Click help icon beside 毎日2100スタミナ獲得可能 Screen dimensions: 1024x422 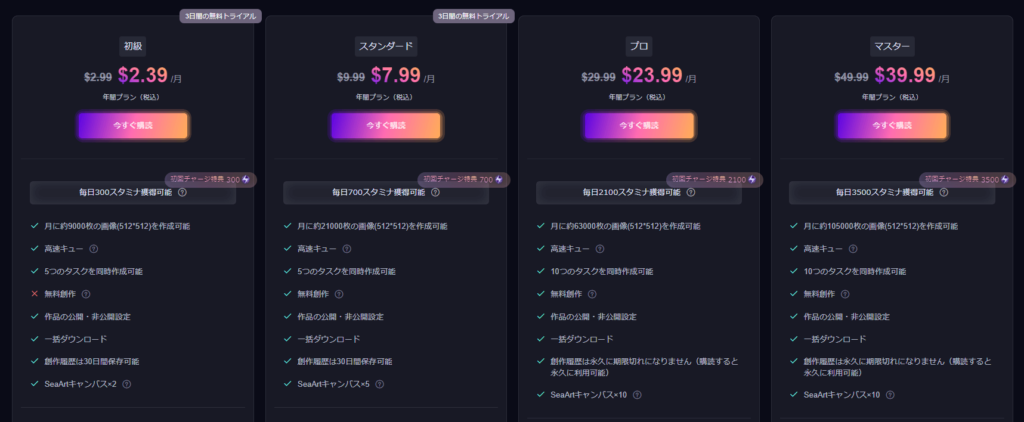[691, 193]
